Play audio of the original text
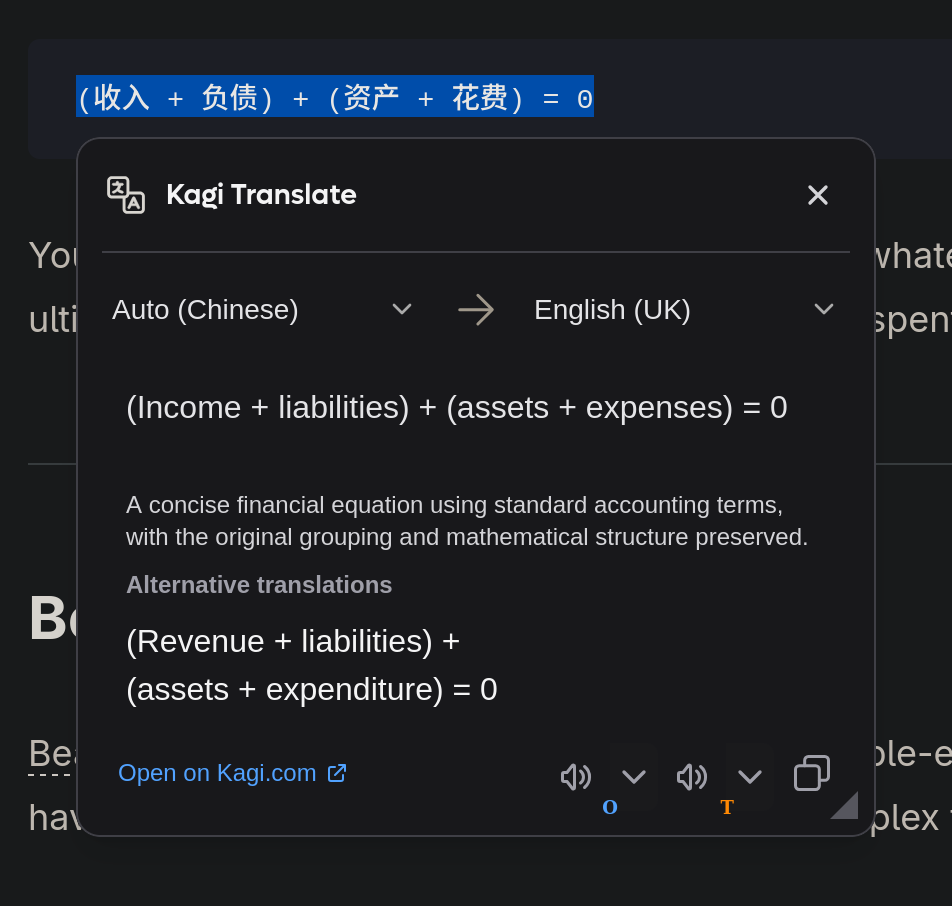This screenshot has height=906, width=952. [576, 777]
